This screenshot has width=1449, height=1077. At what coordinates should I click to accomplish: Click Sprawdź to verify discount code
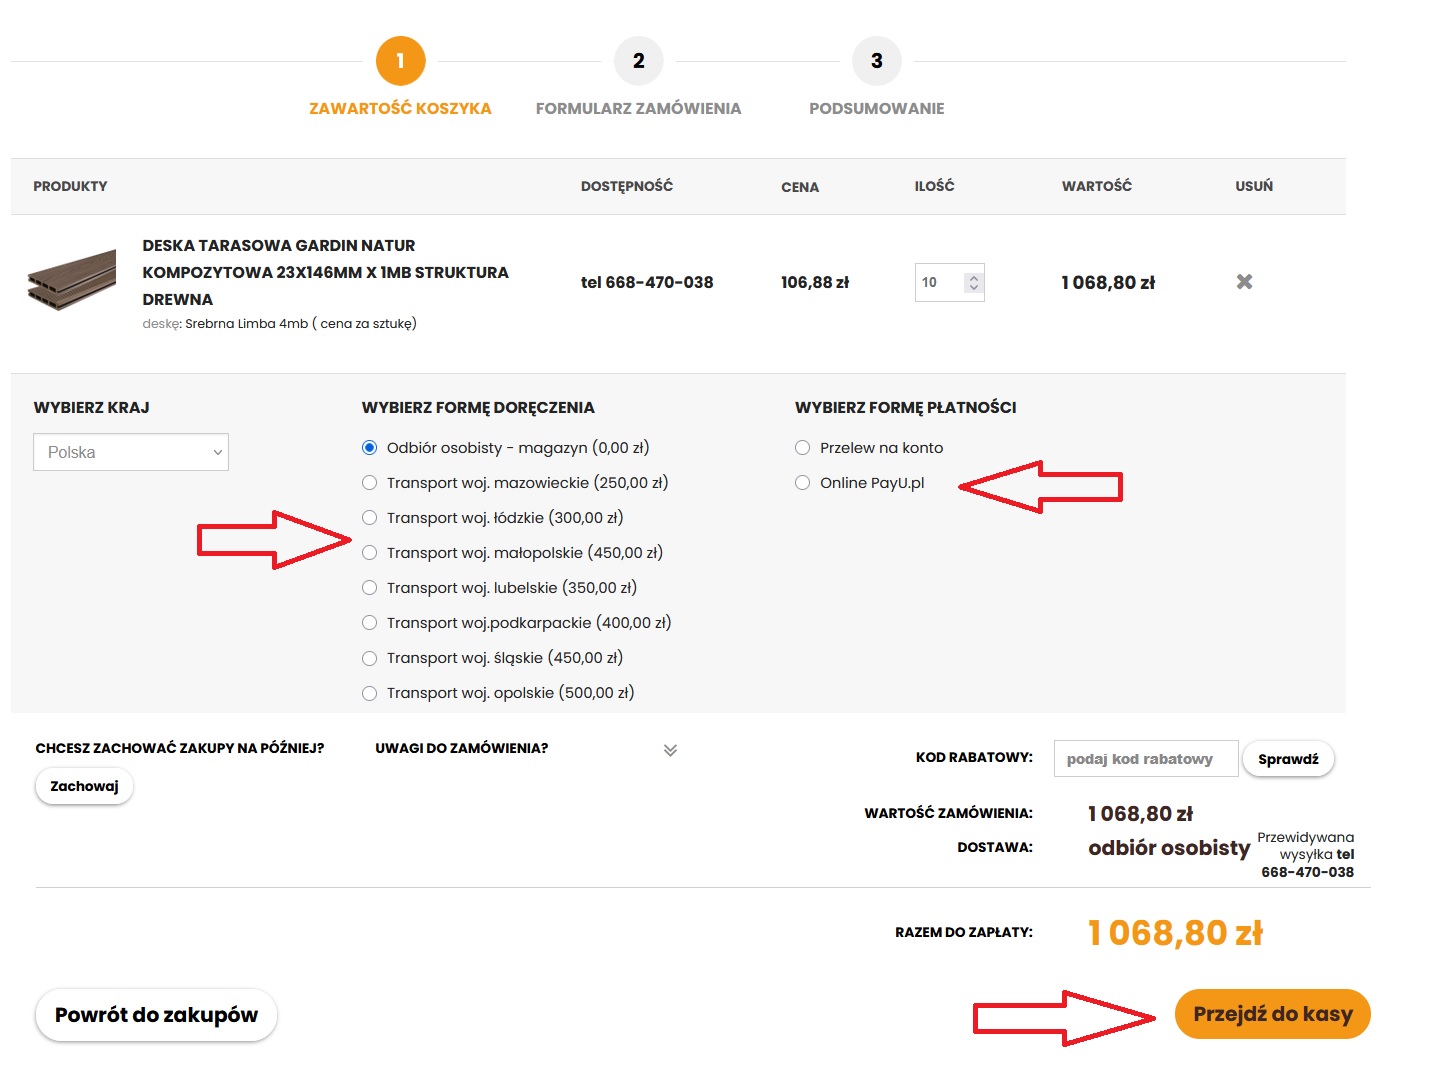pos(1287,759)
